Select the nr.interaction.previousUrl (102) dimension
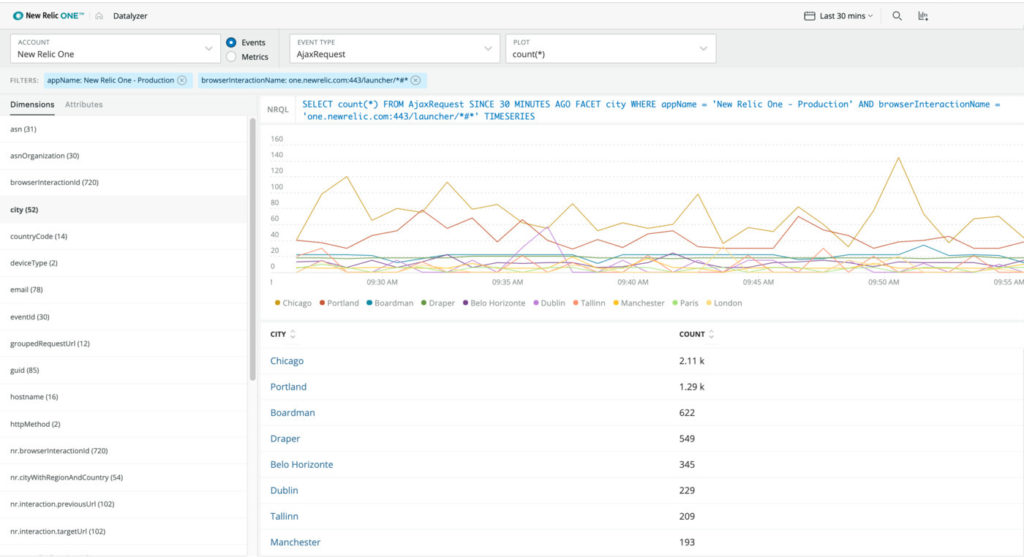 pos(124,504)
